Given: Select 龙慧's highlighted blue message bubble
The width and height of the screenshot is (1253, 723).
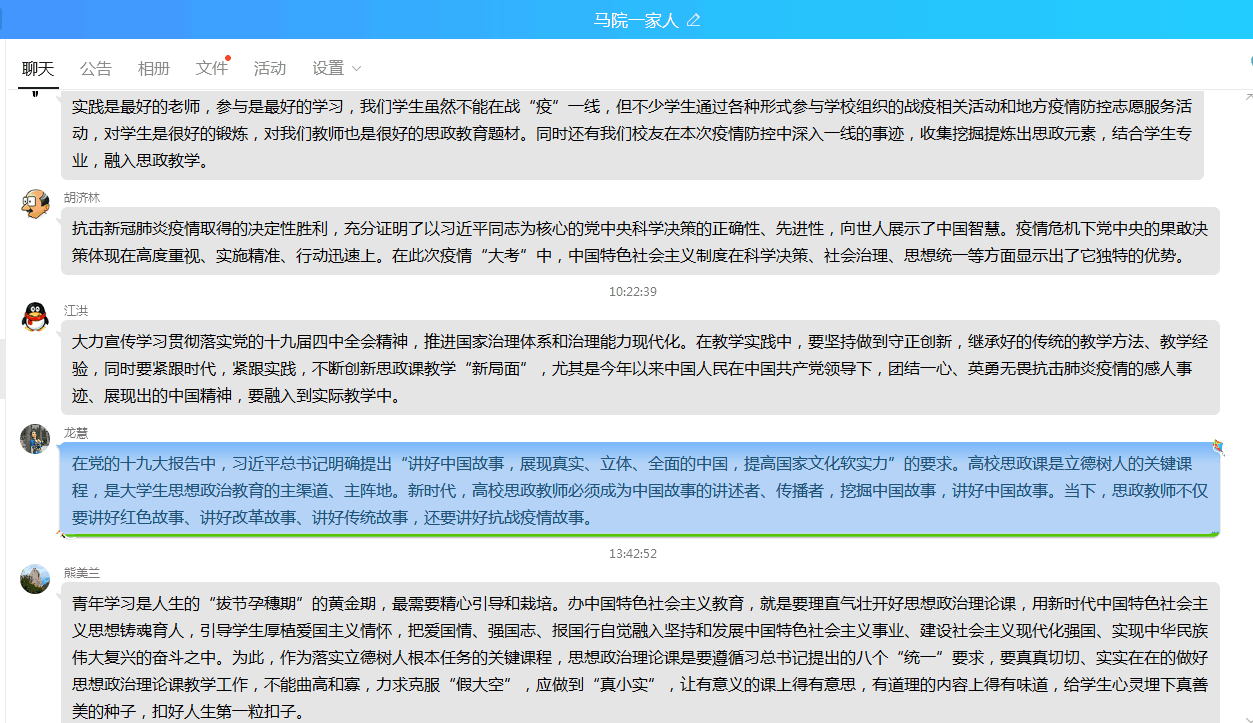Looking at the screenshot, I should [x=640, y=490].
